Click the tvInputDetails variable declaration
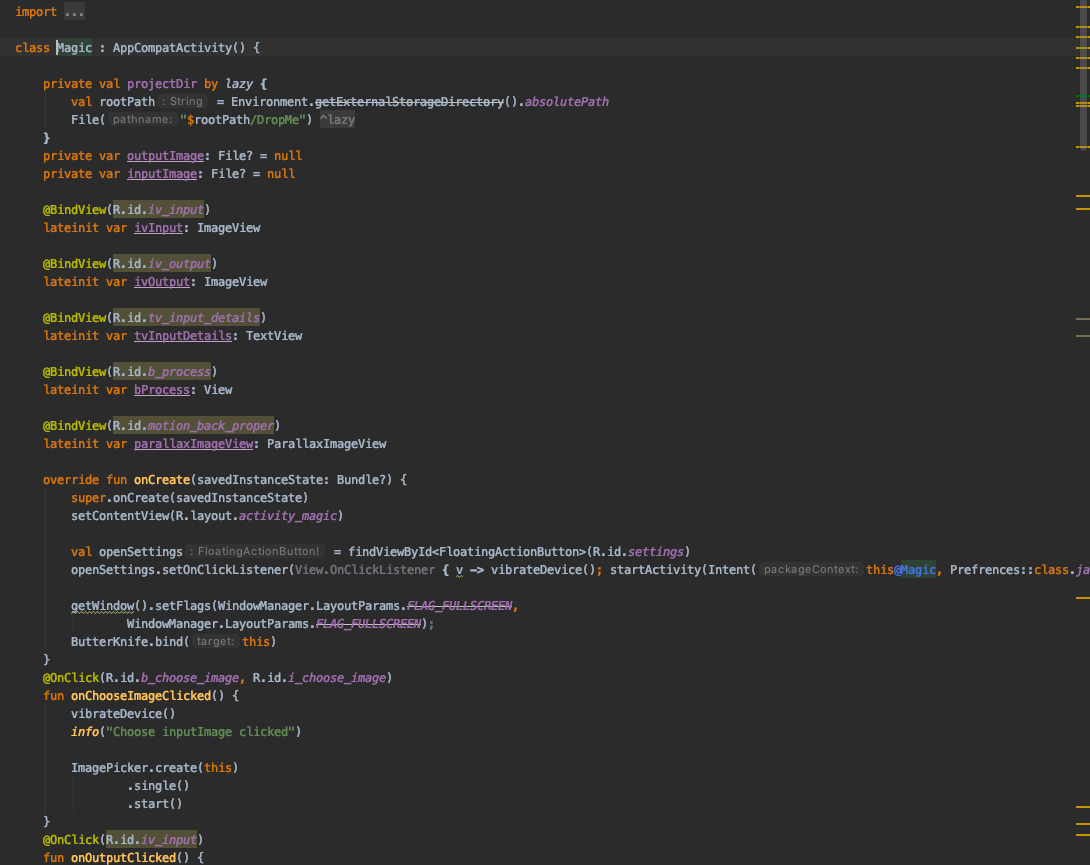This screenshot has height=865, width=1090. [182, 336]
